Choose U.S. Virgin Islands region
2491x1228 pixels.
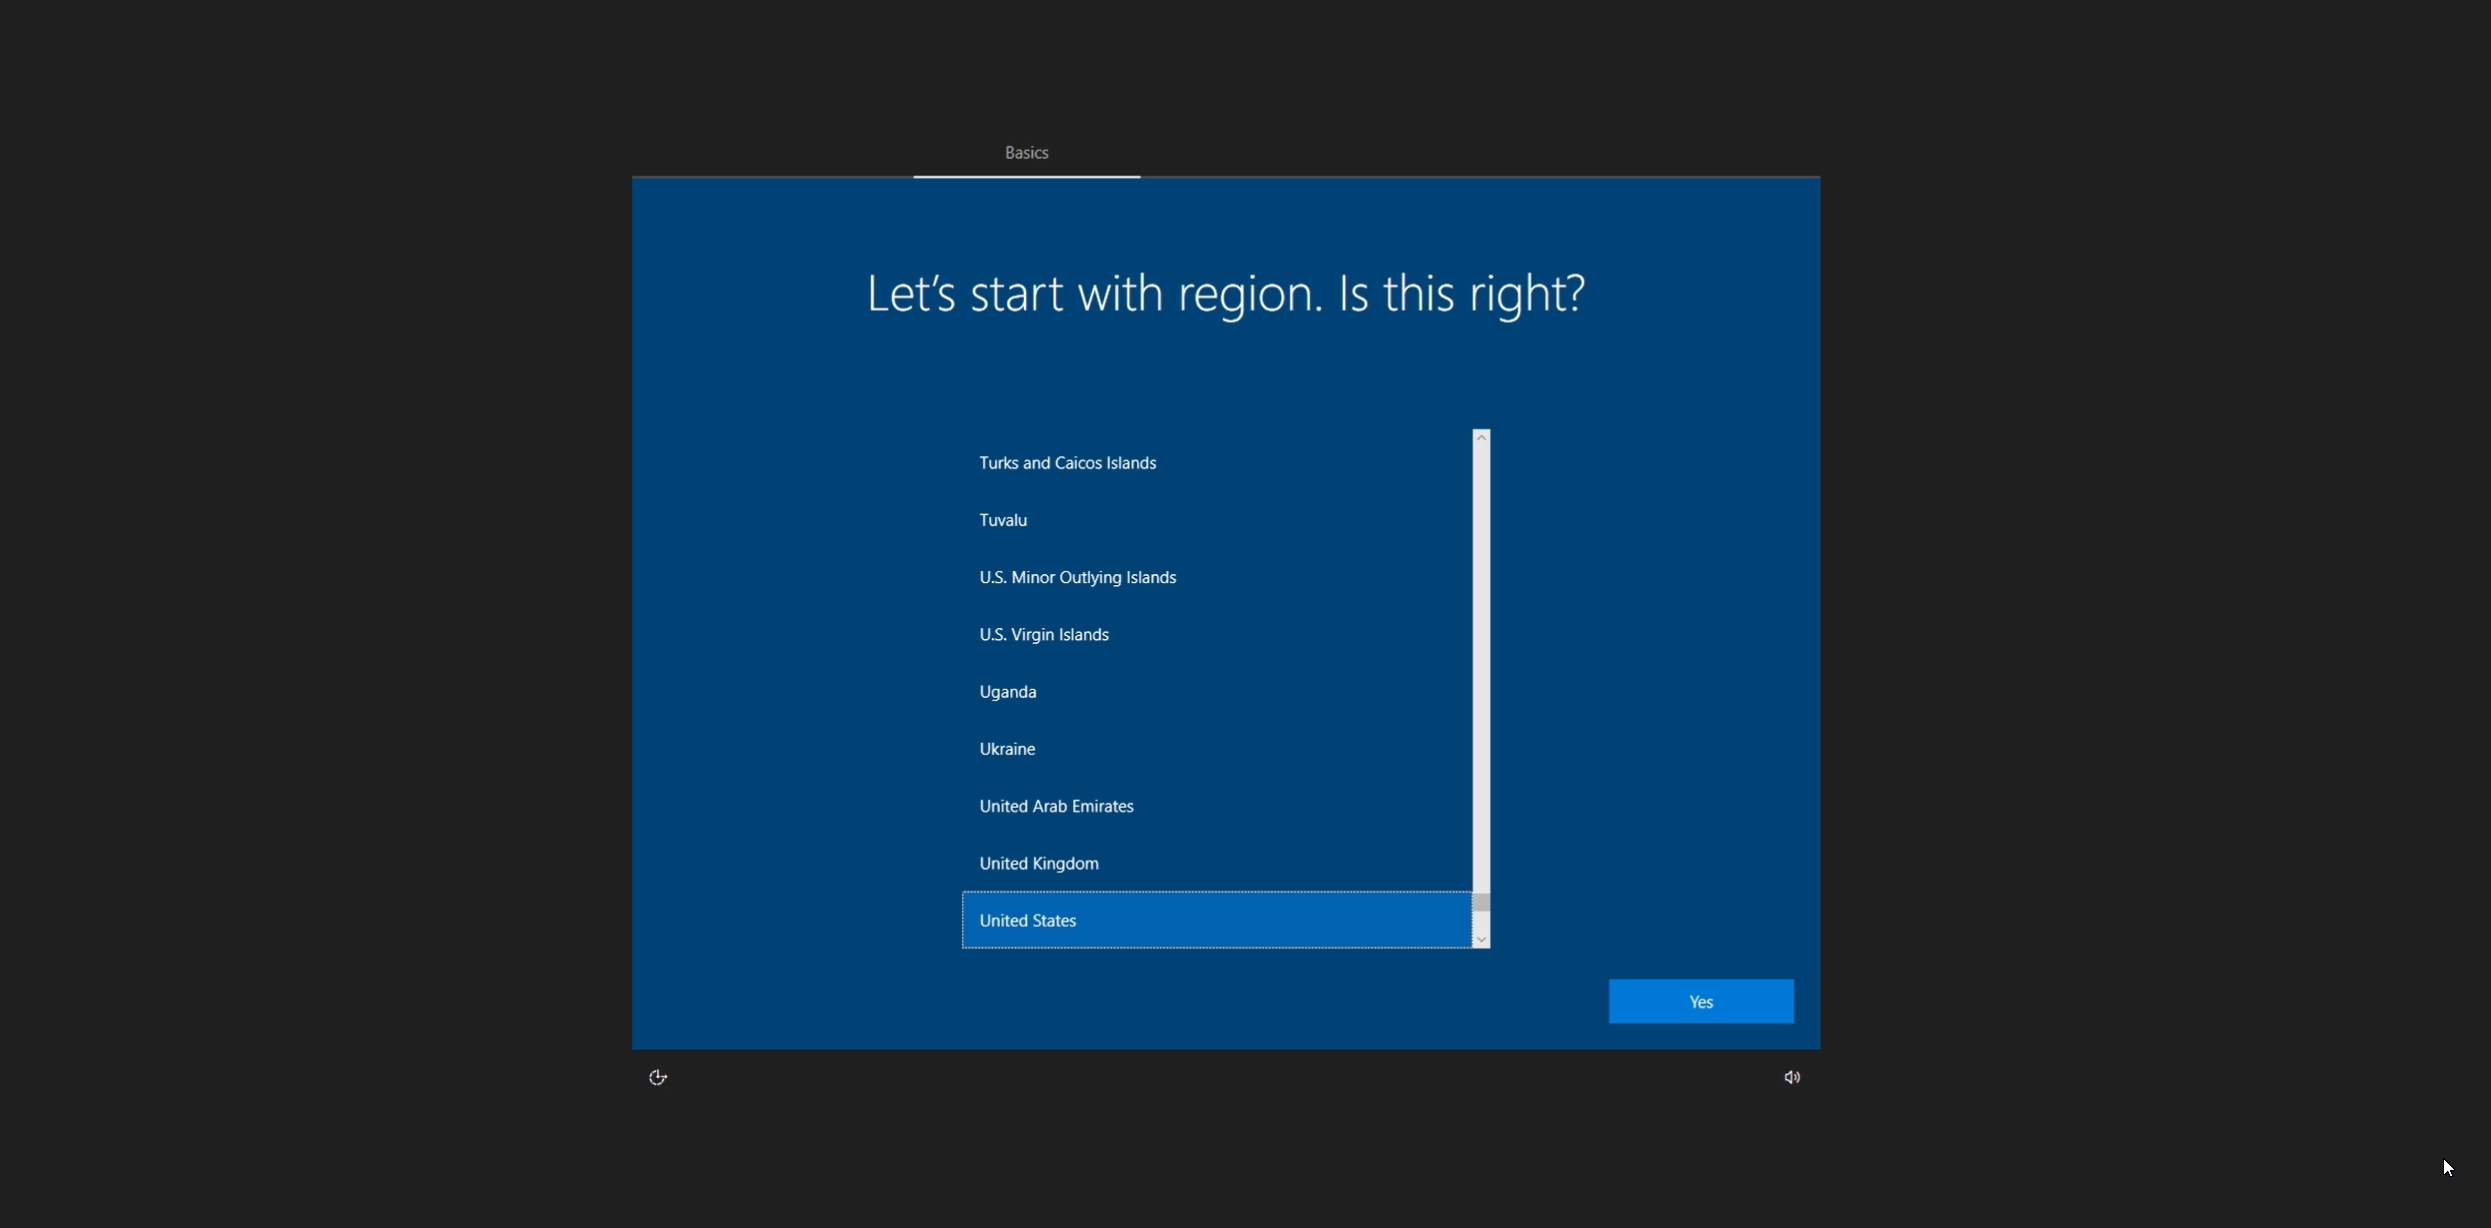point(1043,634)
